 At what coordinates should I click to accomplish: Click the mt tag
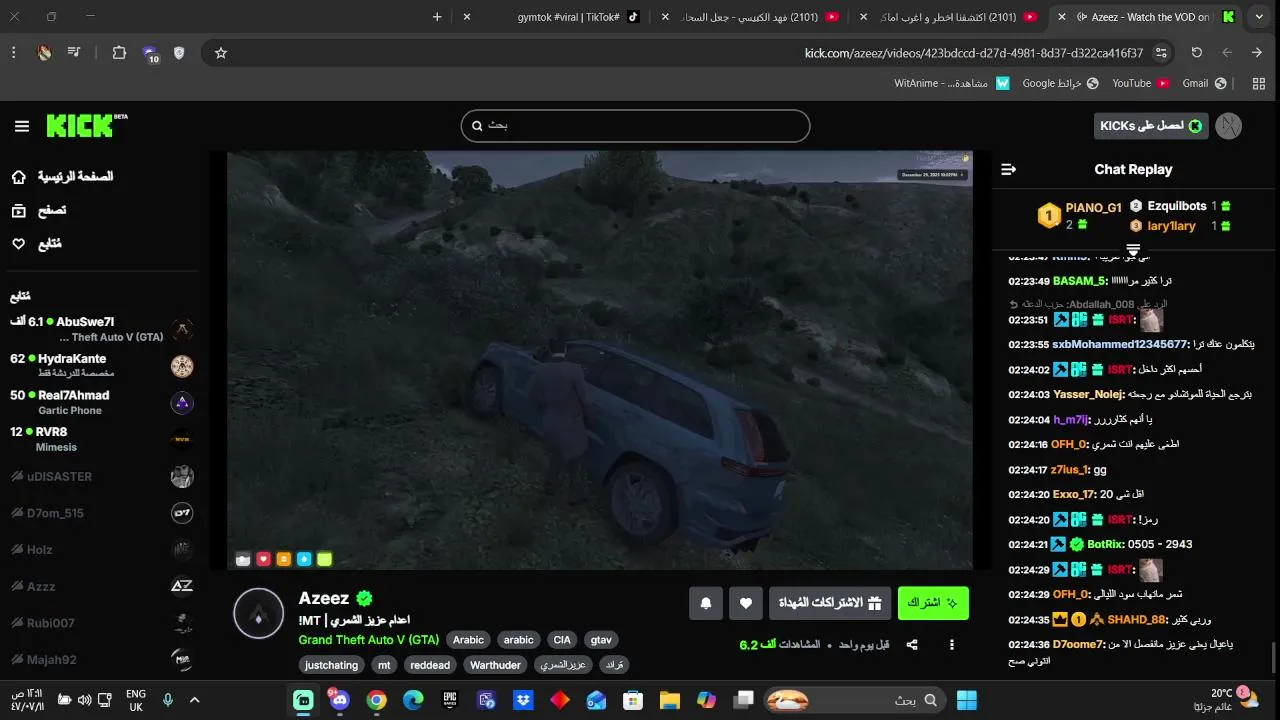(384, 665)
